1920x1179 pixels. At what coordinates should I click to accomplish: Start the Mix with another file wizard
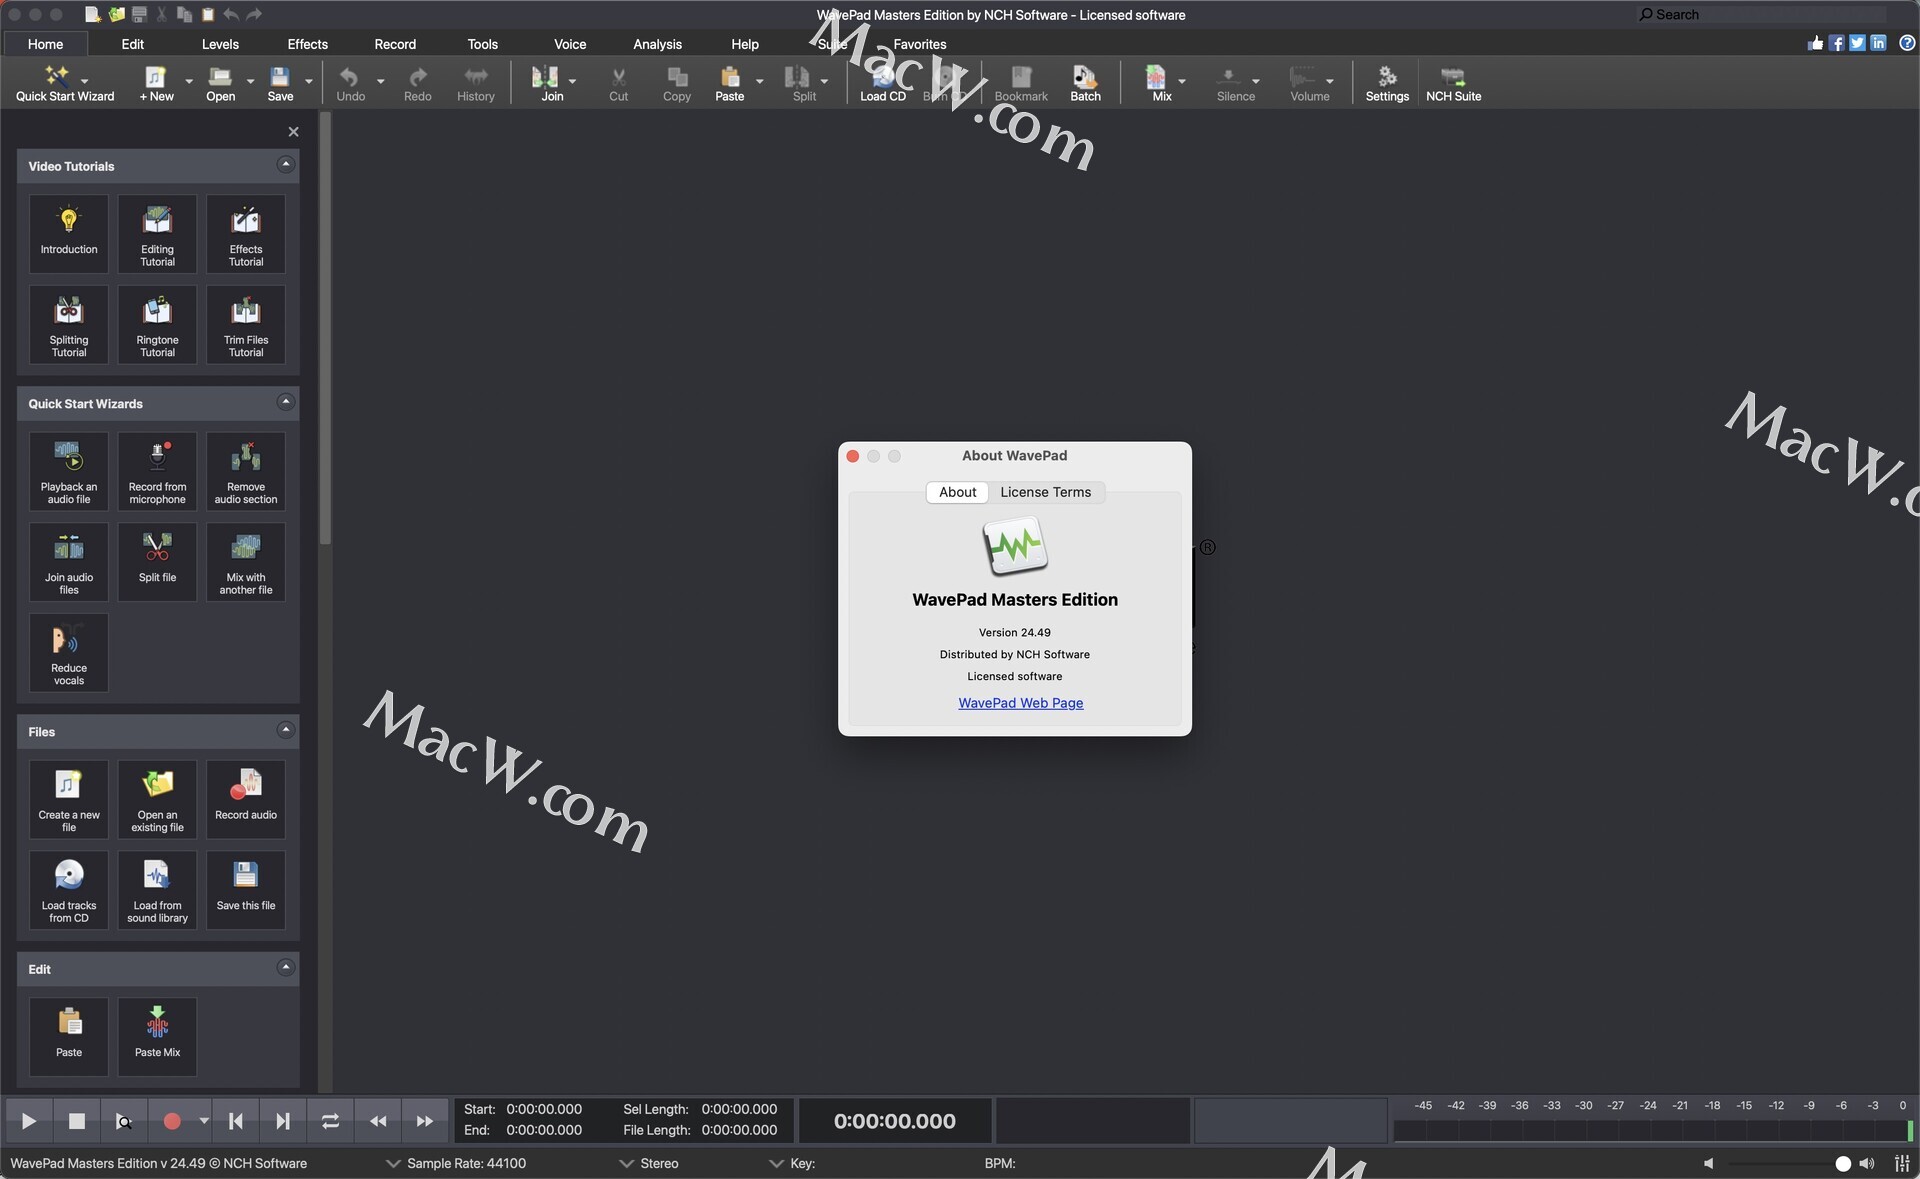pyautogui.click(x=246, y=562)
